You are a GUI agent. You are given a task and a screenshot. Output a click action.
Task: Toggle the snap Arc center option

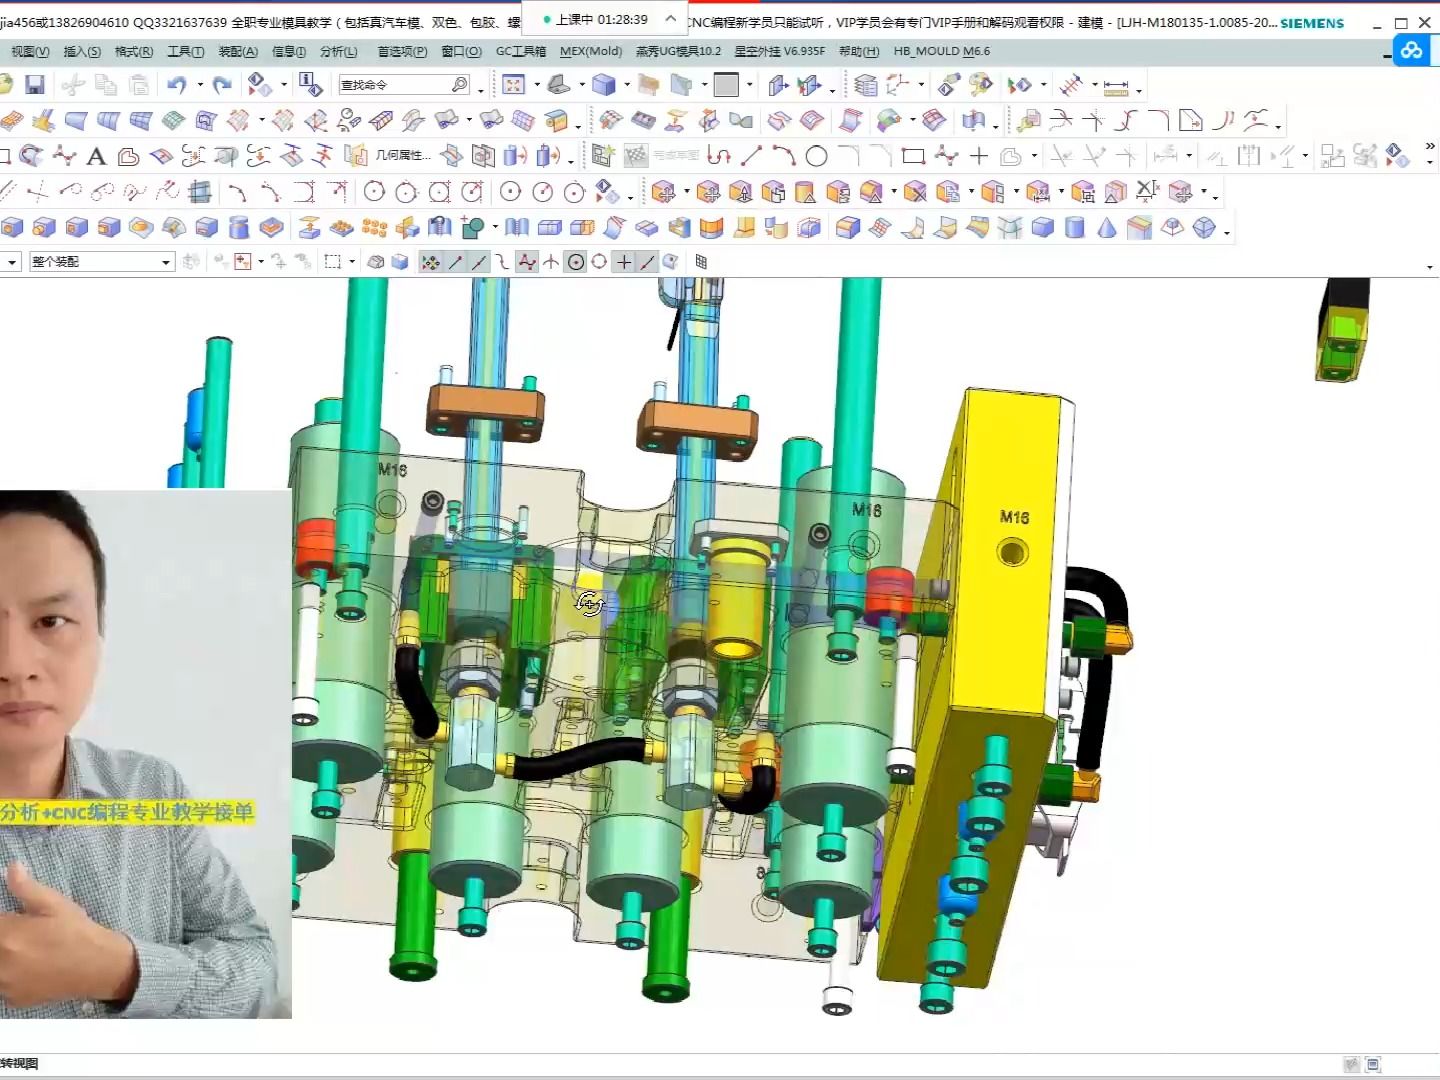point(576,262)
